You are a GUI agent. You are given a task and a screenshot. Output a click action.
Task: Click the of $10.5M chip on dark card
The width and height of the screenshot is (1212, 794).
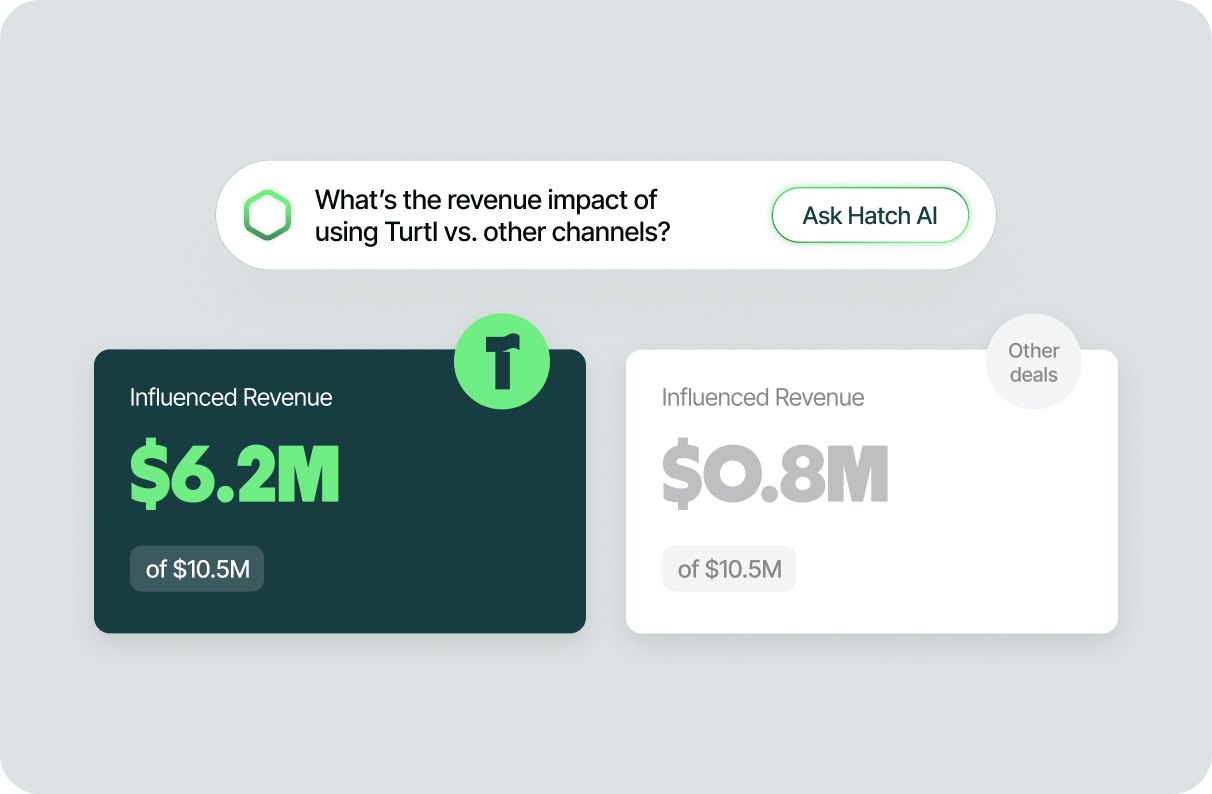[x=197, y=569]
